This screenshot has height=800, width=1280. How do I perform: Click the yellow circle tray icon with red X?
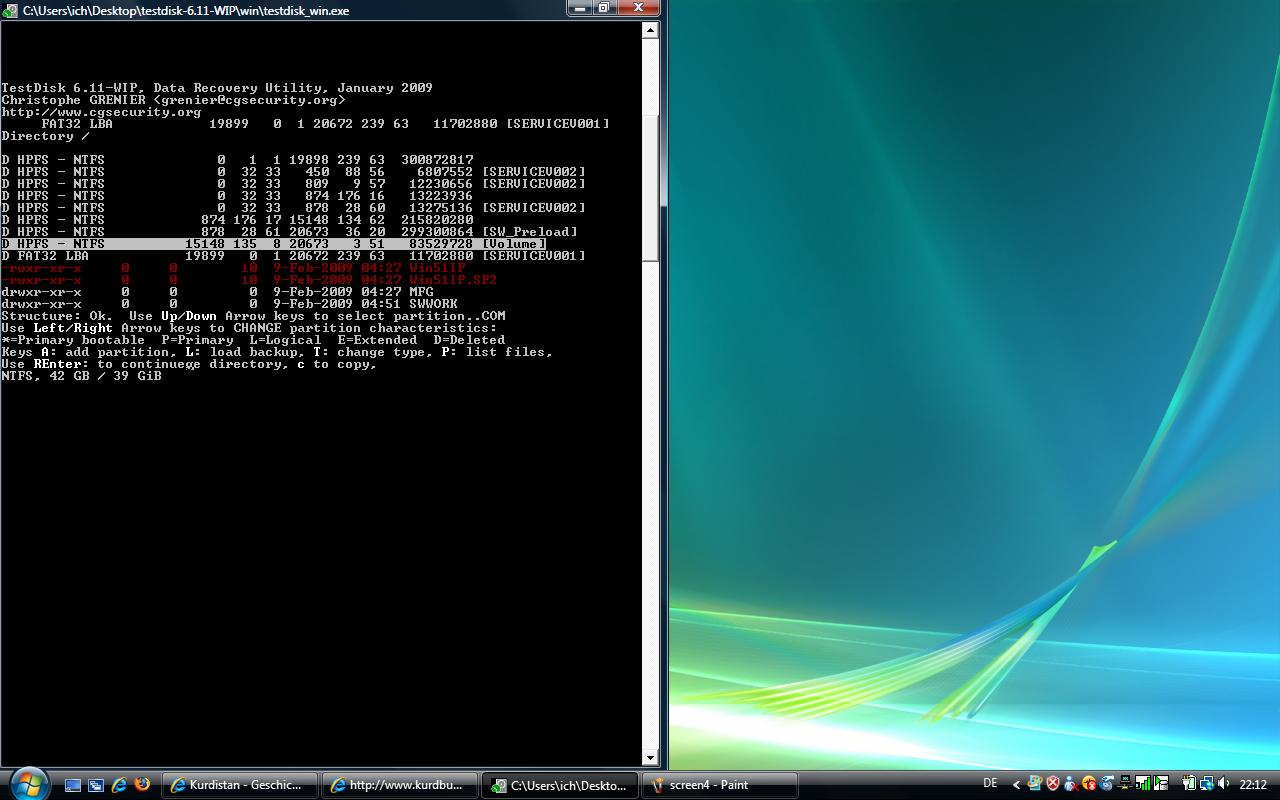click(x=1089, y=783)
